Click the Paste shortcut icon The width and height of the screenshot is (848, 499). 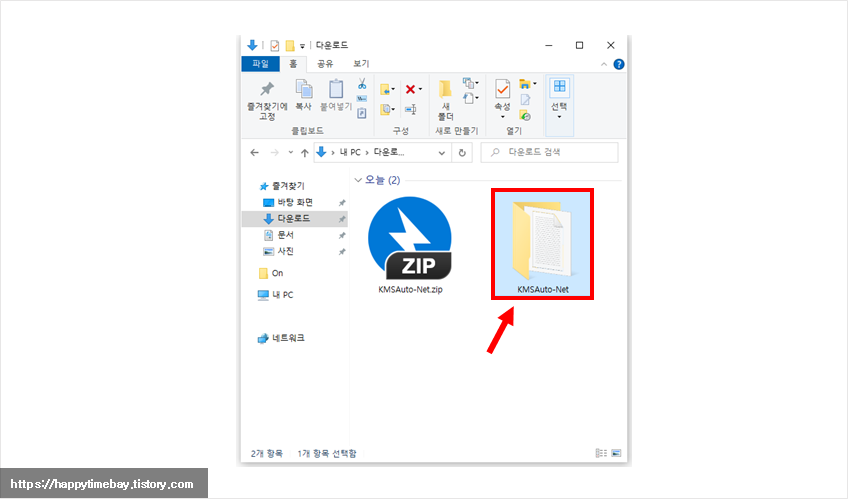pos(362,113)
